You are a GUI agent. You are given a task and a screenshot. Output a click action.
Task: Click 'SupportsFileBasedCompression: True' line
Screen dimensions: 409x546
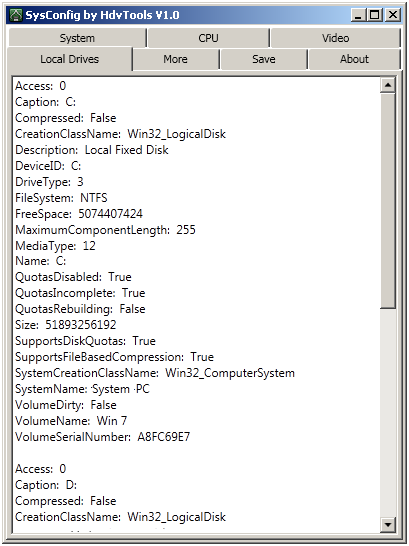pos(115,357)
